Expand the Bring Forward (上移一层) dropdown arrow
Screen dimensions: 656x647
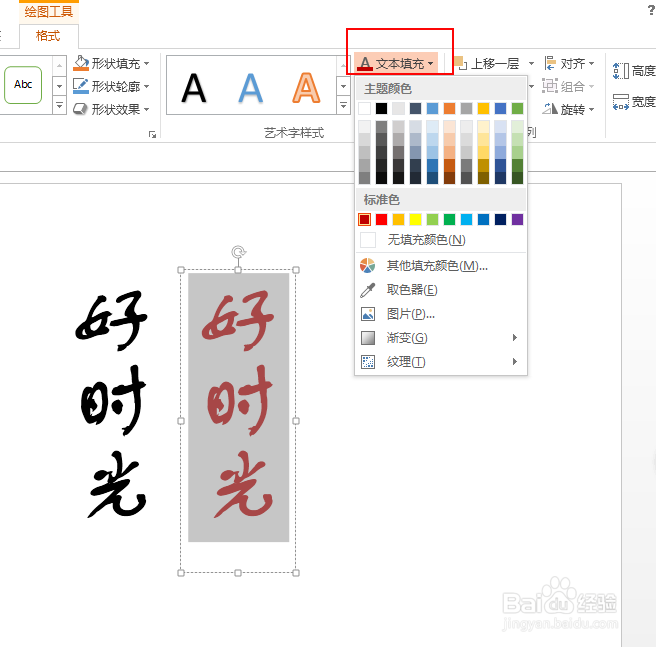click(531, 64)
